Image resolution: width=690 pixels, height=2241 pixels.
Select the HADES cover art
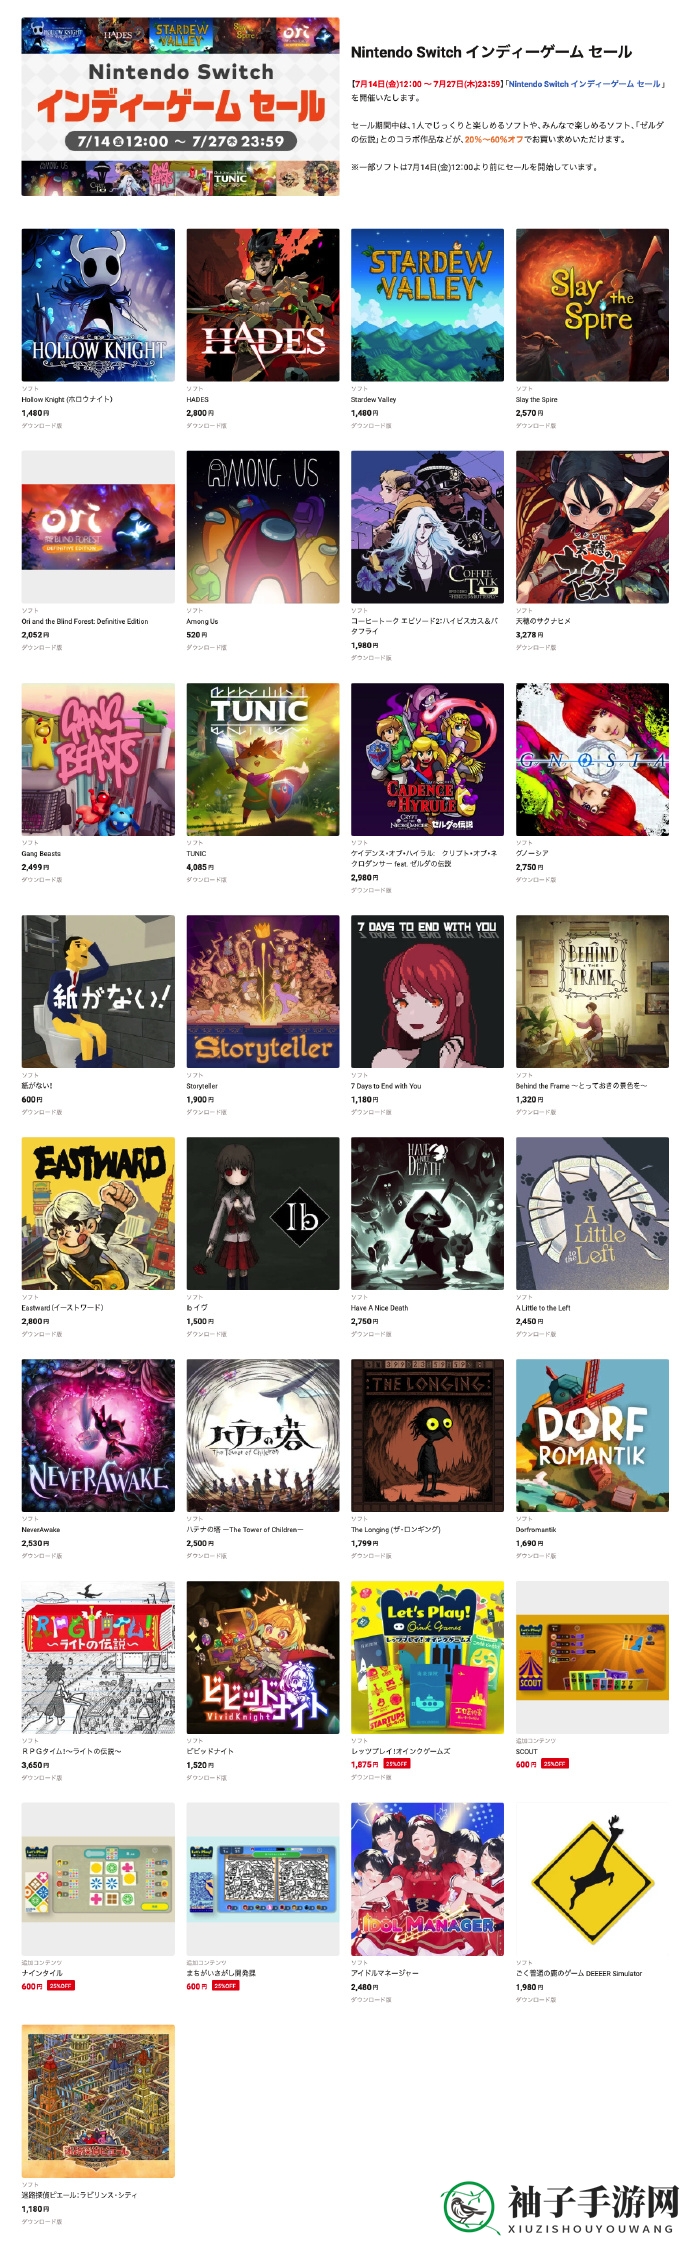(x=263, y=305)
